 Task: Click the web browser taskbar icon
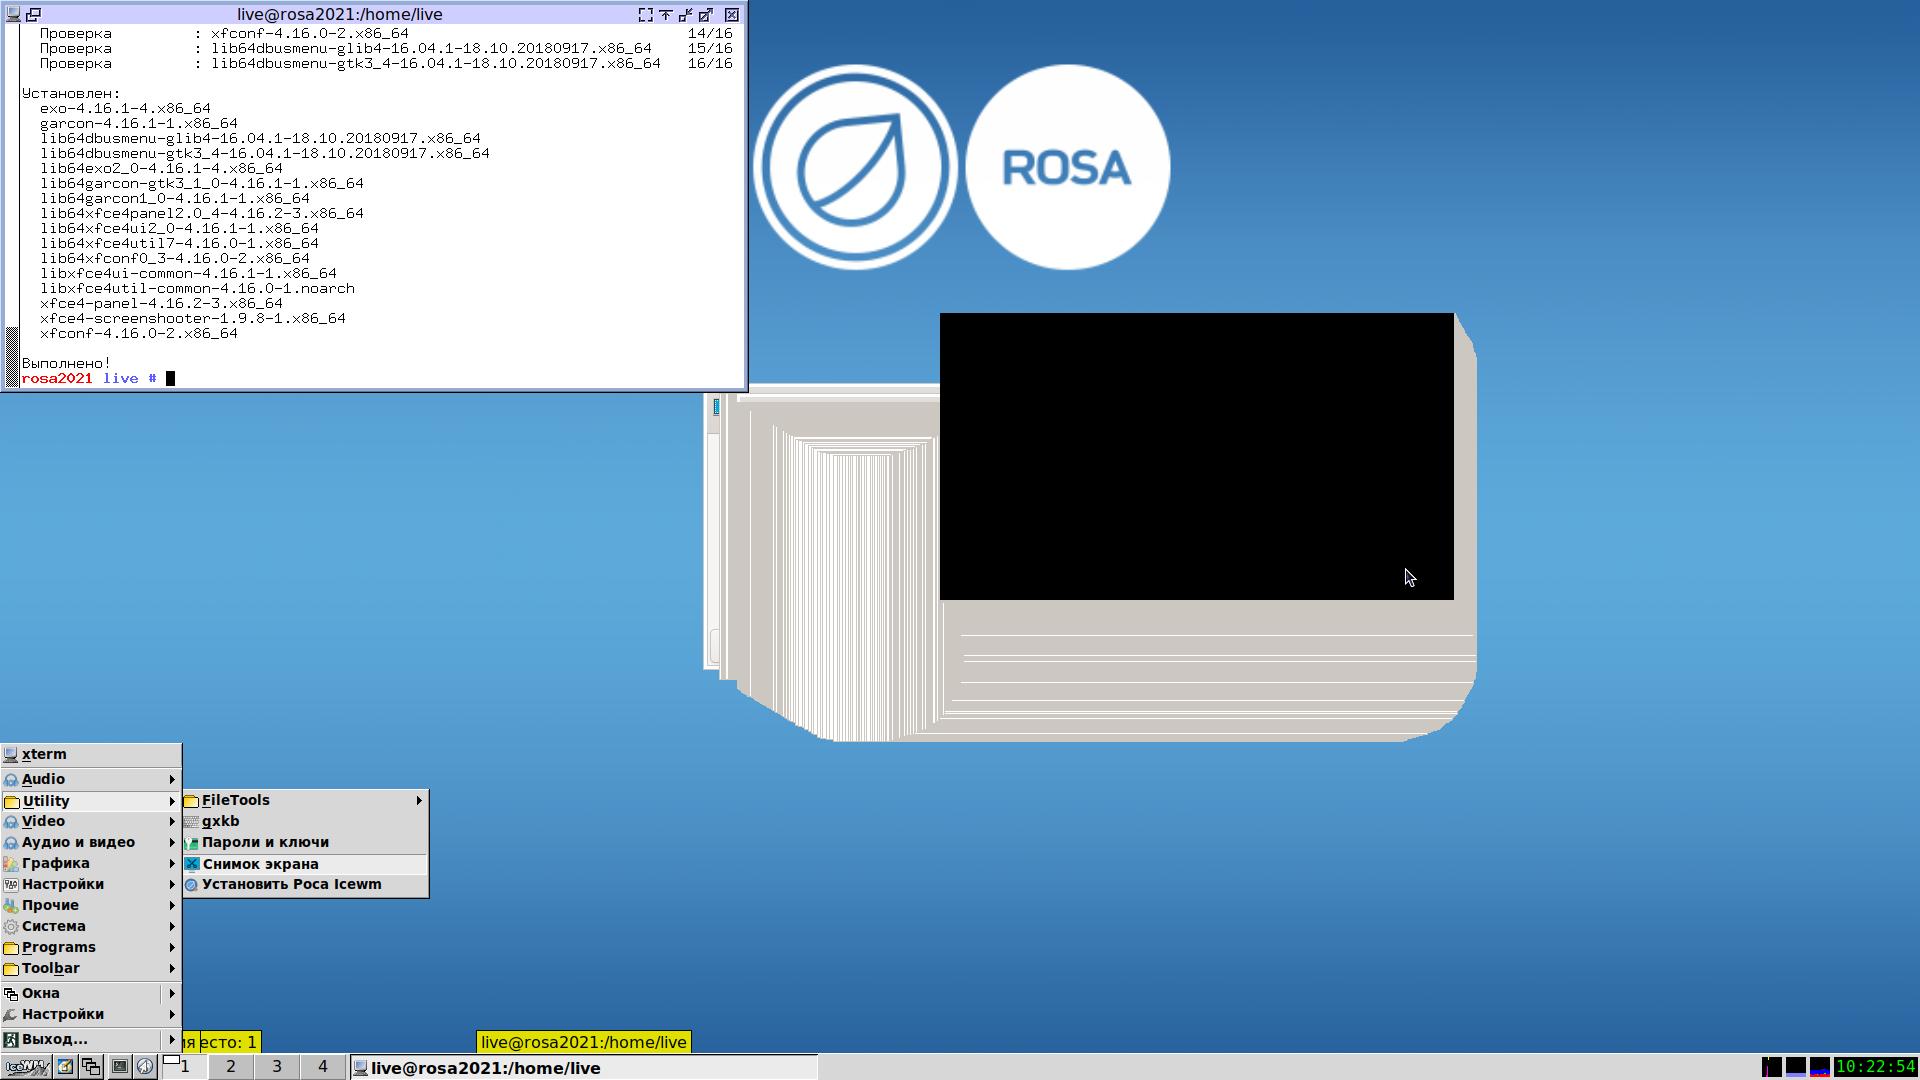point(145,1067)
